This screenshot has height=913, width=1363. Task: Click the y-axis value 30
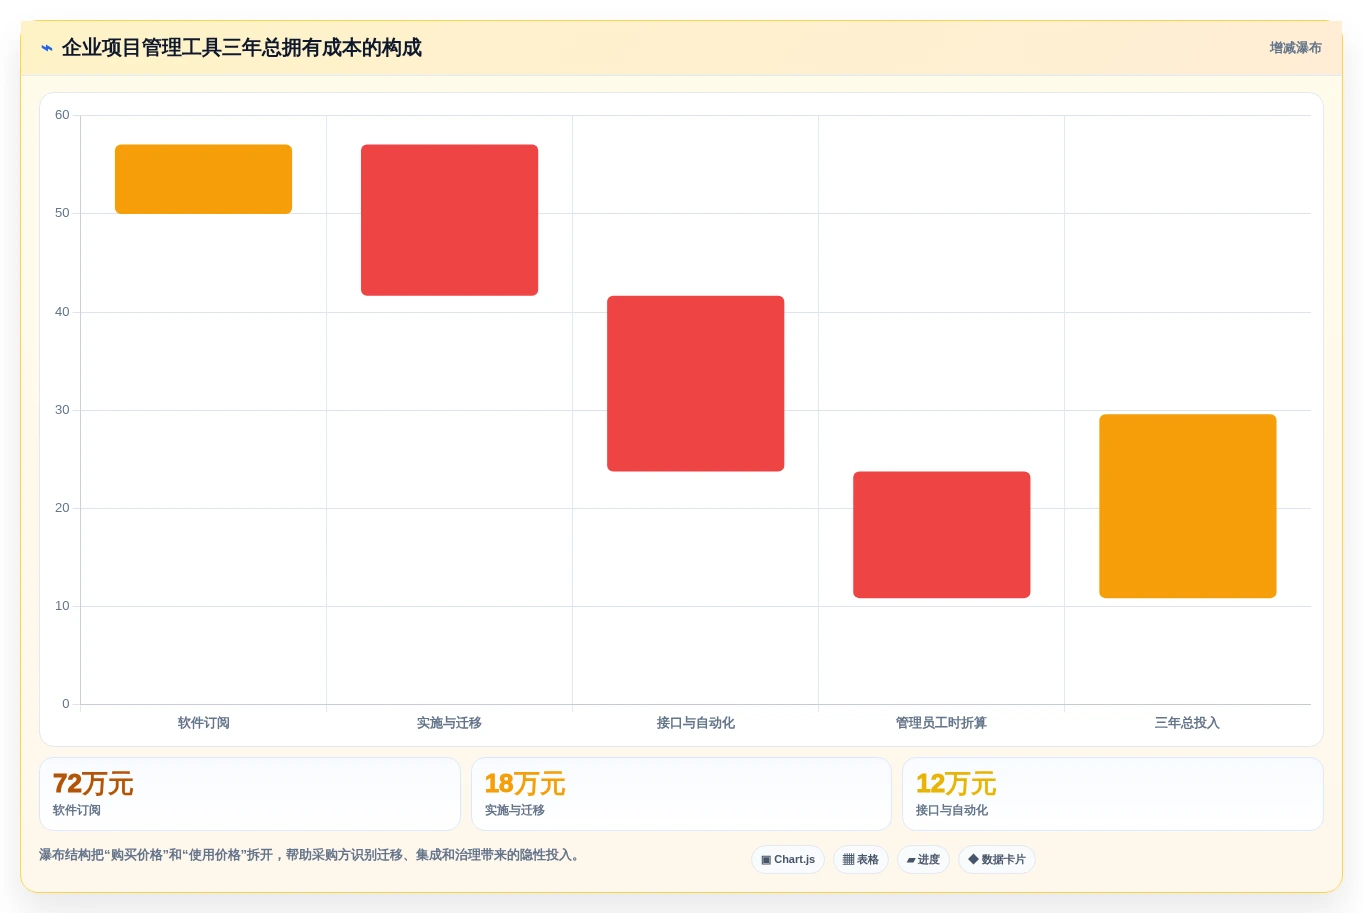point(62,410)
